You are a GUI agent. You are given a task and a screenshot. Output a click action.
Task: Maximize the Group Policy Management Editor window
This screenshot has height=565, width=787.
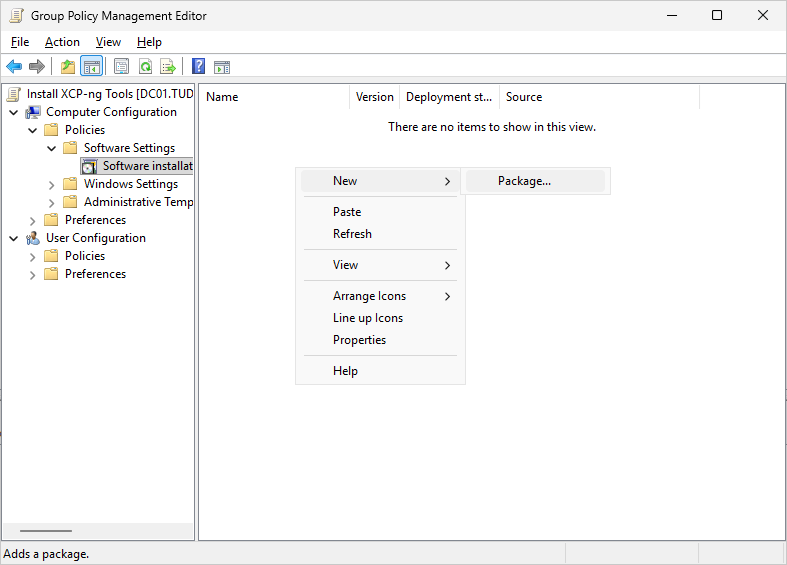point(717,16)
